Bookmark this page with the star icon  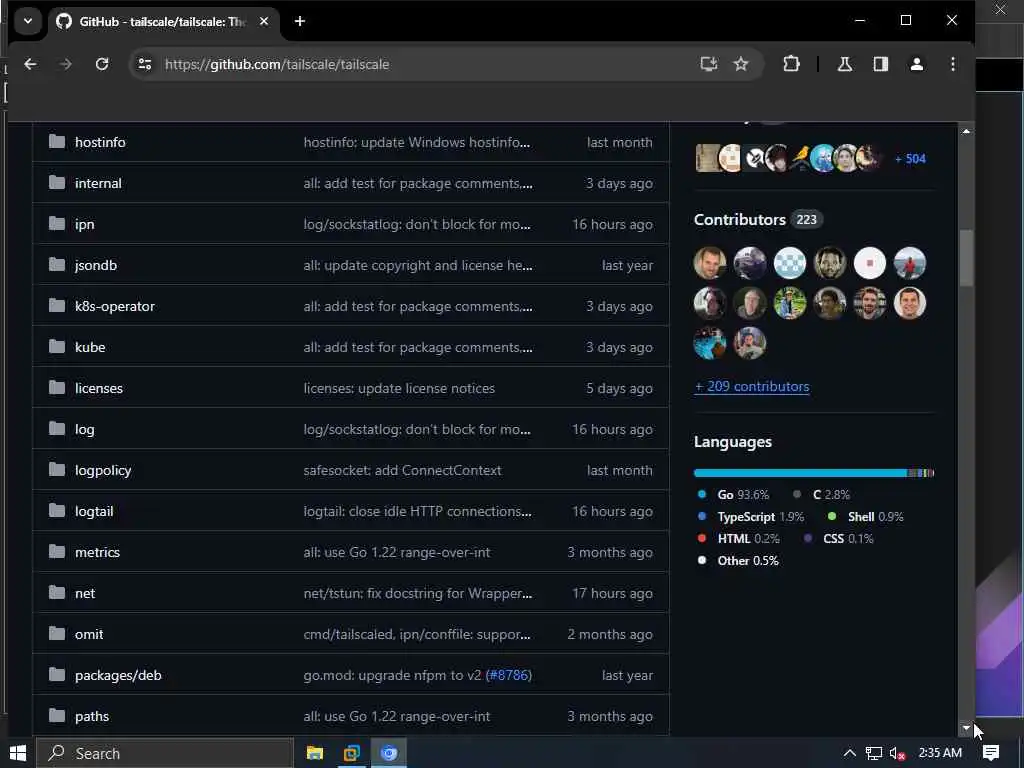point(741,64)
